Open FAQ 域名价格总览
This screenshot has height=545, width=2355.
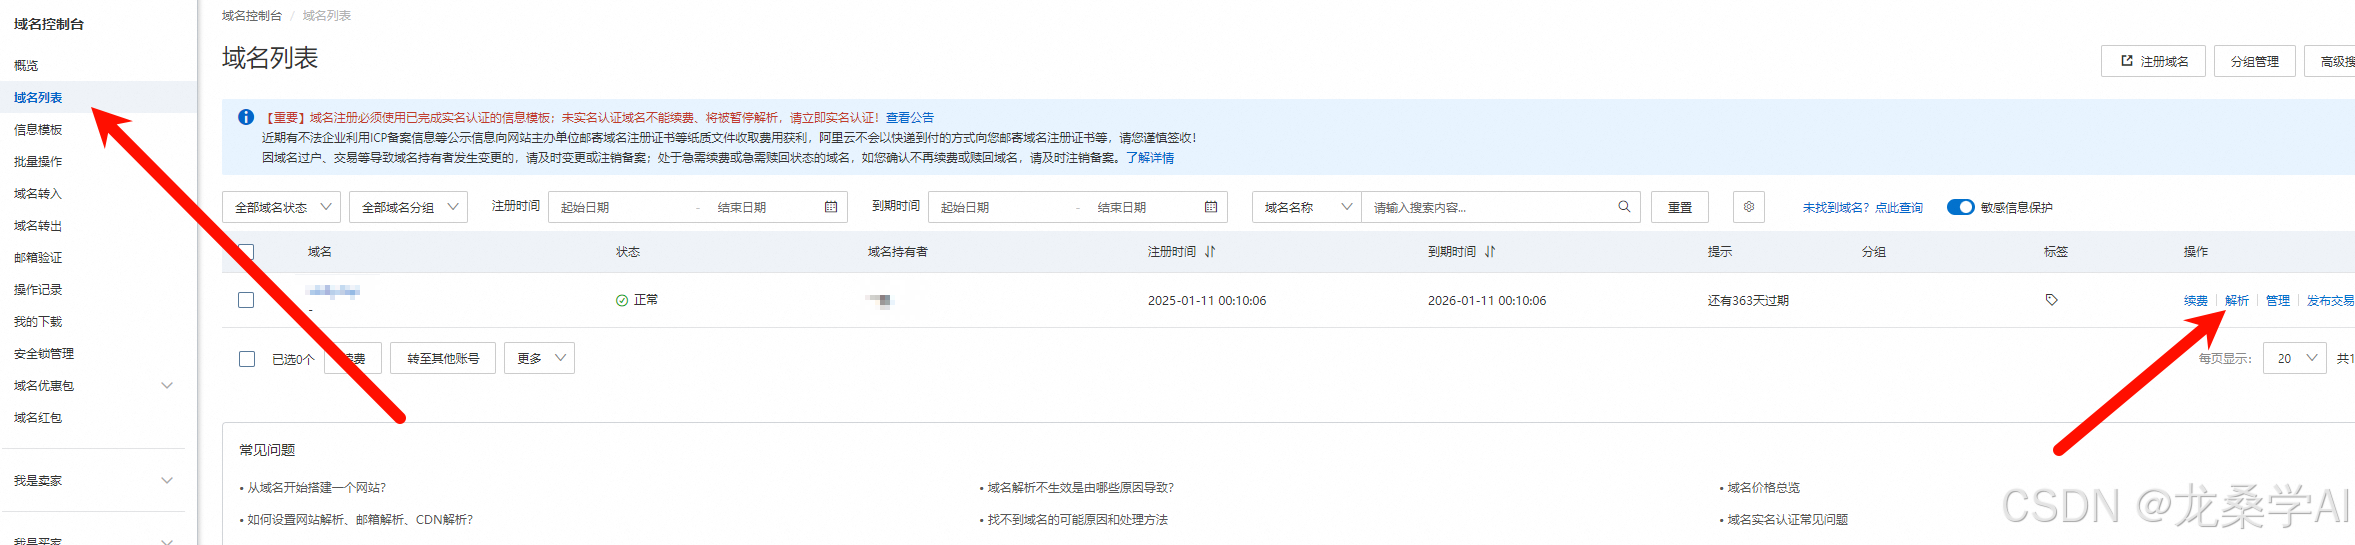[x=1763, y=487]
